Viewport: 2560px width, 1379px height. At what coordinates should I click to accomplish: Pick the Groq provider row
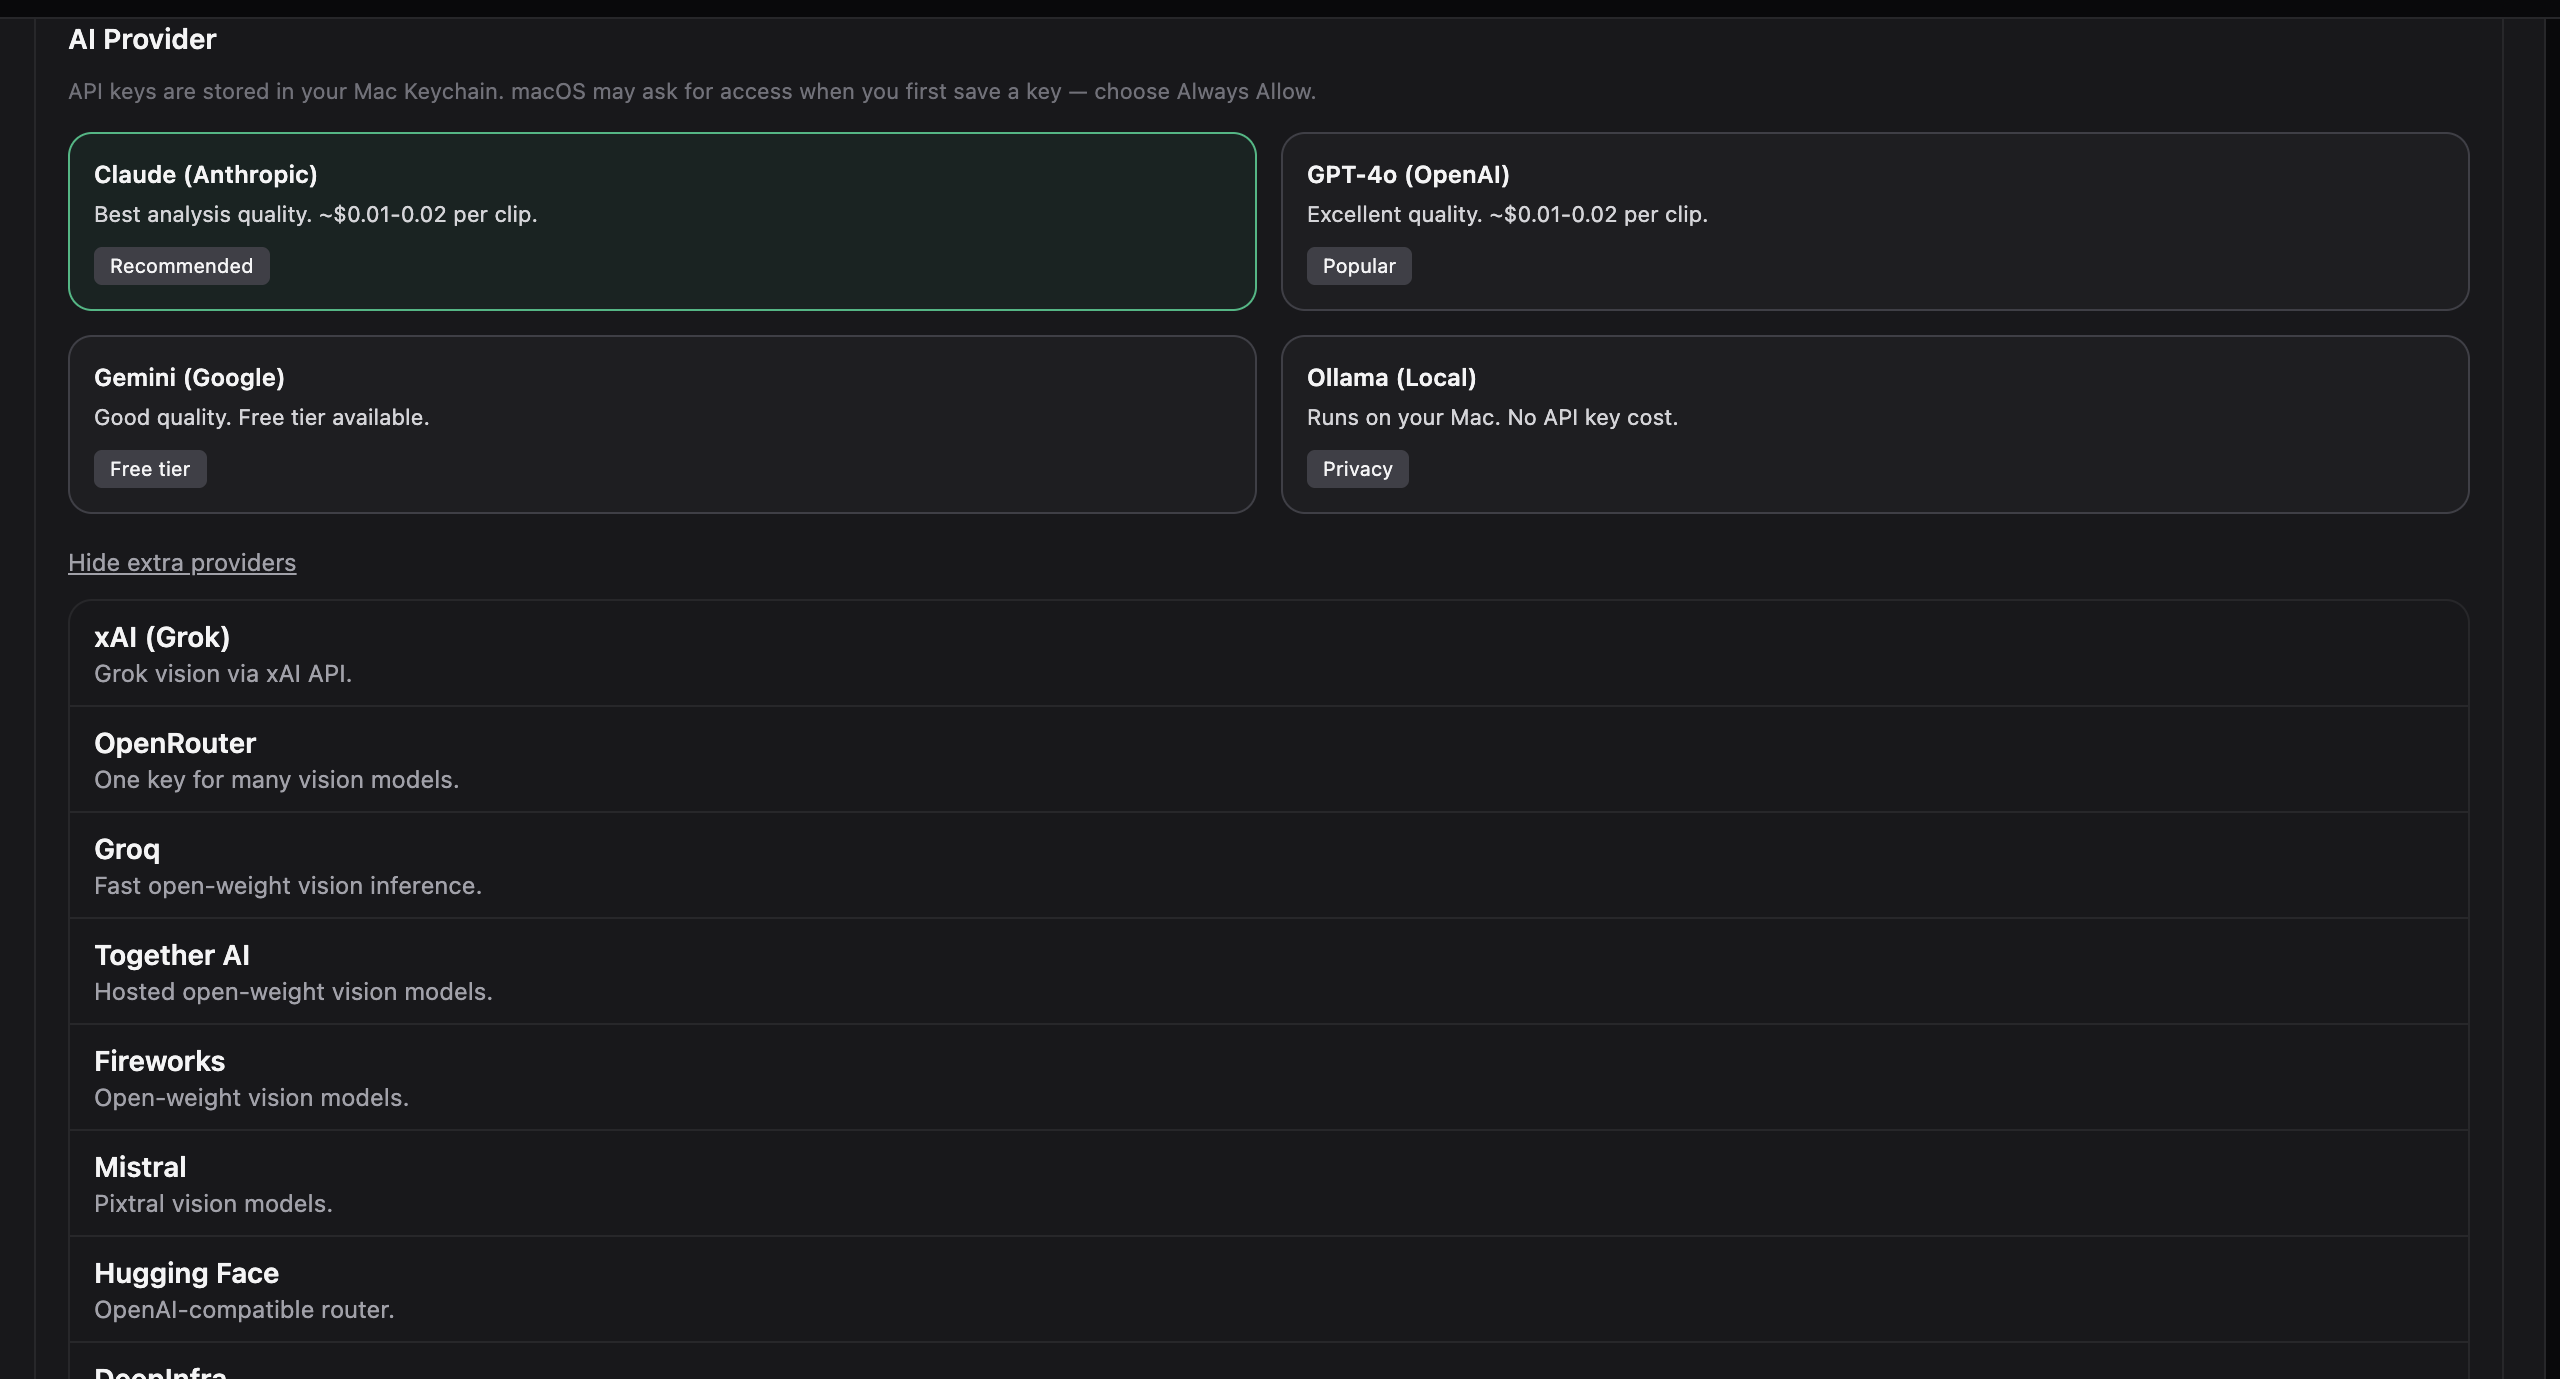[1268, 866]
